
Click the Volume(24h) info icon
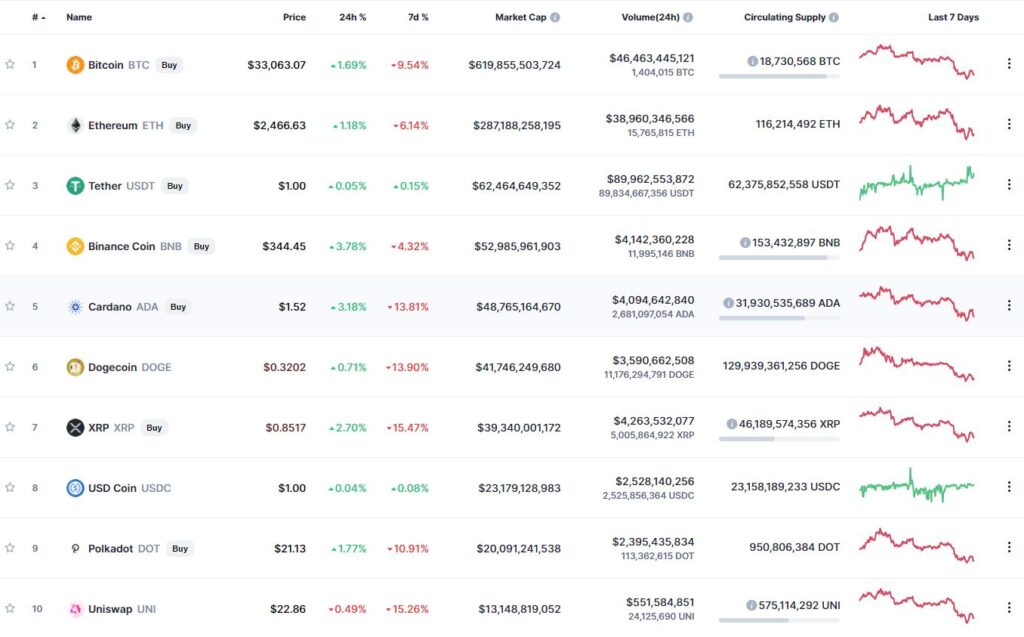(x=688, y=18)
